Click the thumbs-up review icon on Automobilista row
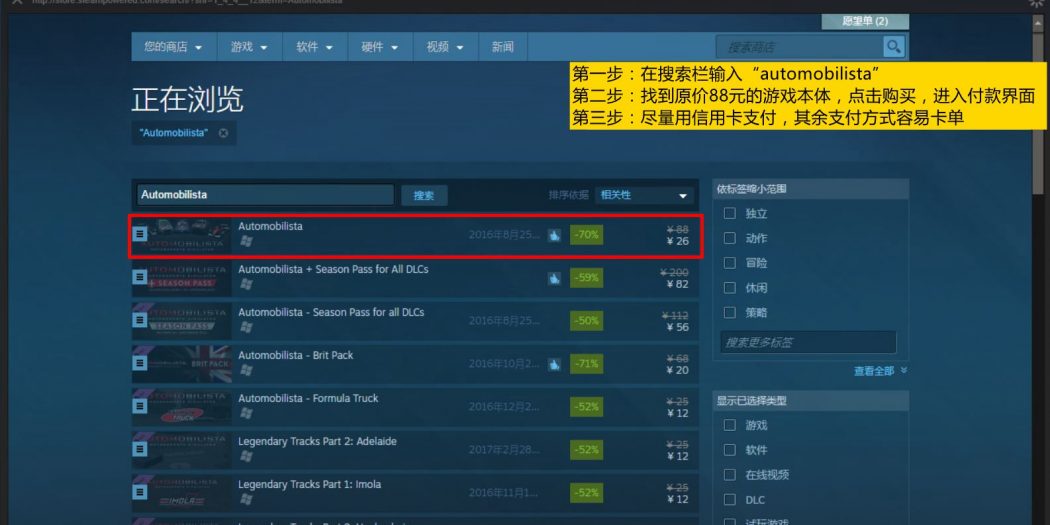This screenshot has width=1050, height=525. point(554,235)
